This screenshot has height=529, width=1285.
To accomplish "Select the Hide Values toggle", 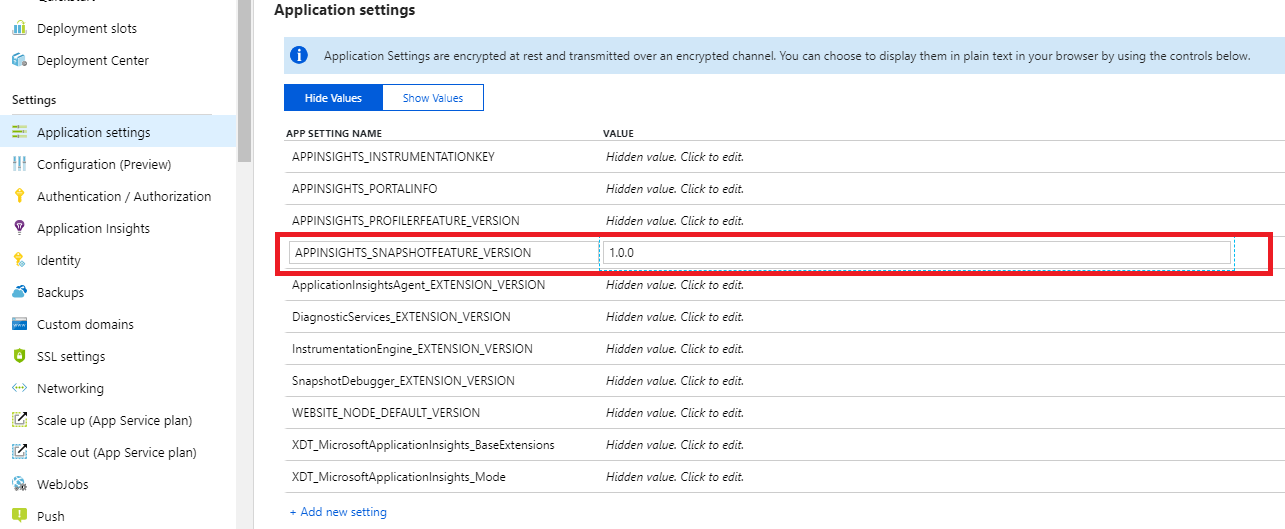I will pos(333,98).
